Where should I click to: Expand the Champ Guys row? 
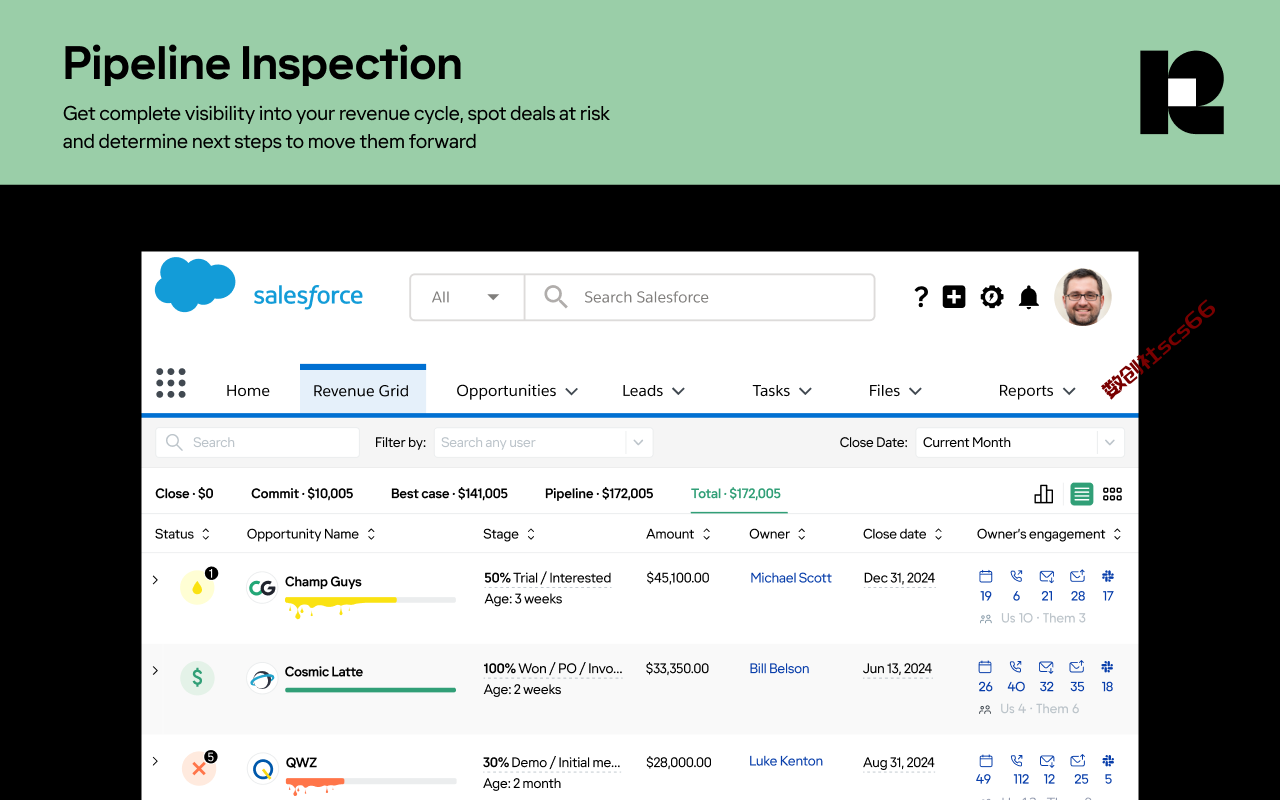tap(155, 580)
